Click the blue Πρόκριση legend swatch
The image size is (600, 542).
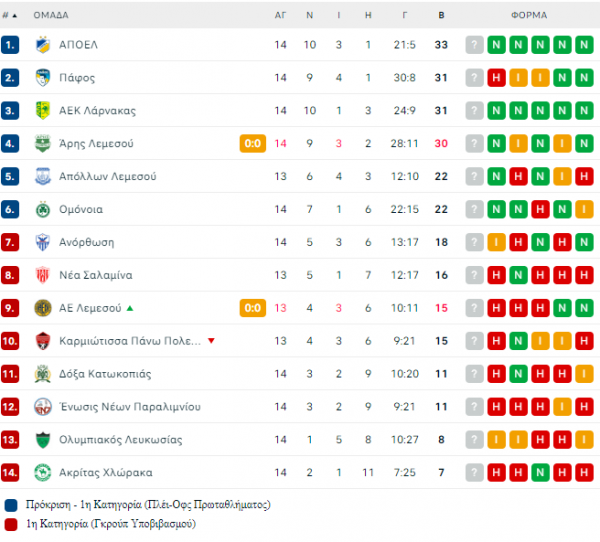pyautogui.click(x=11, y=505)
